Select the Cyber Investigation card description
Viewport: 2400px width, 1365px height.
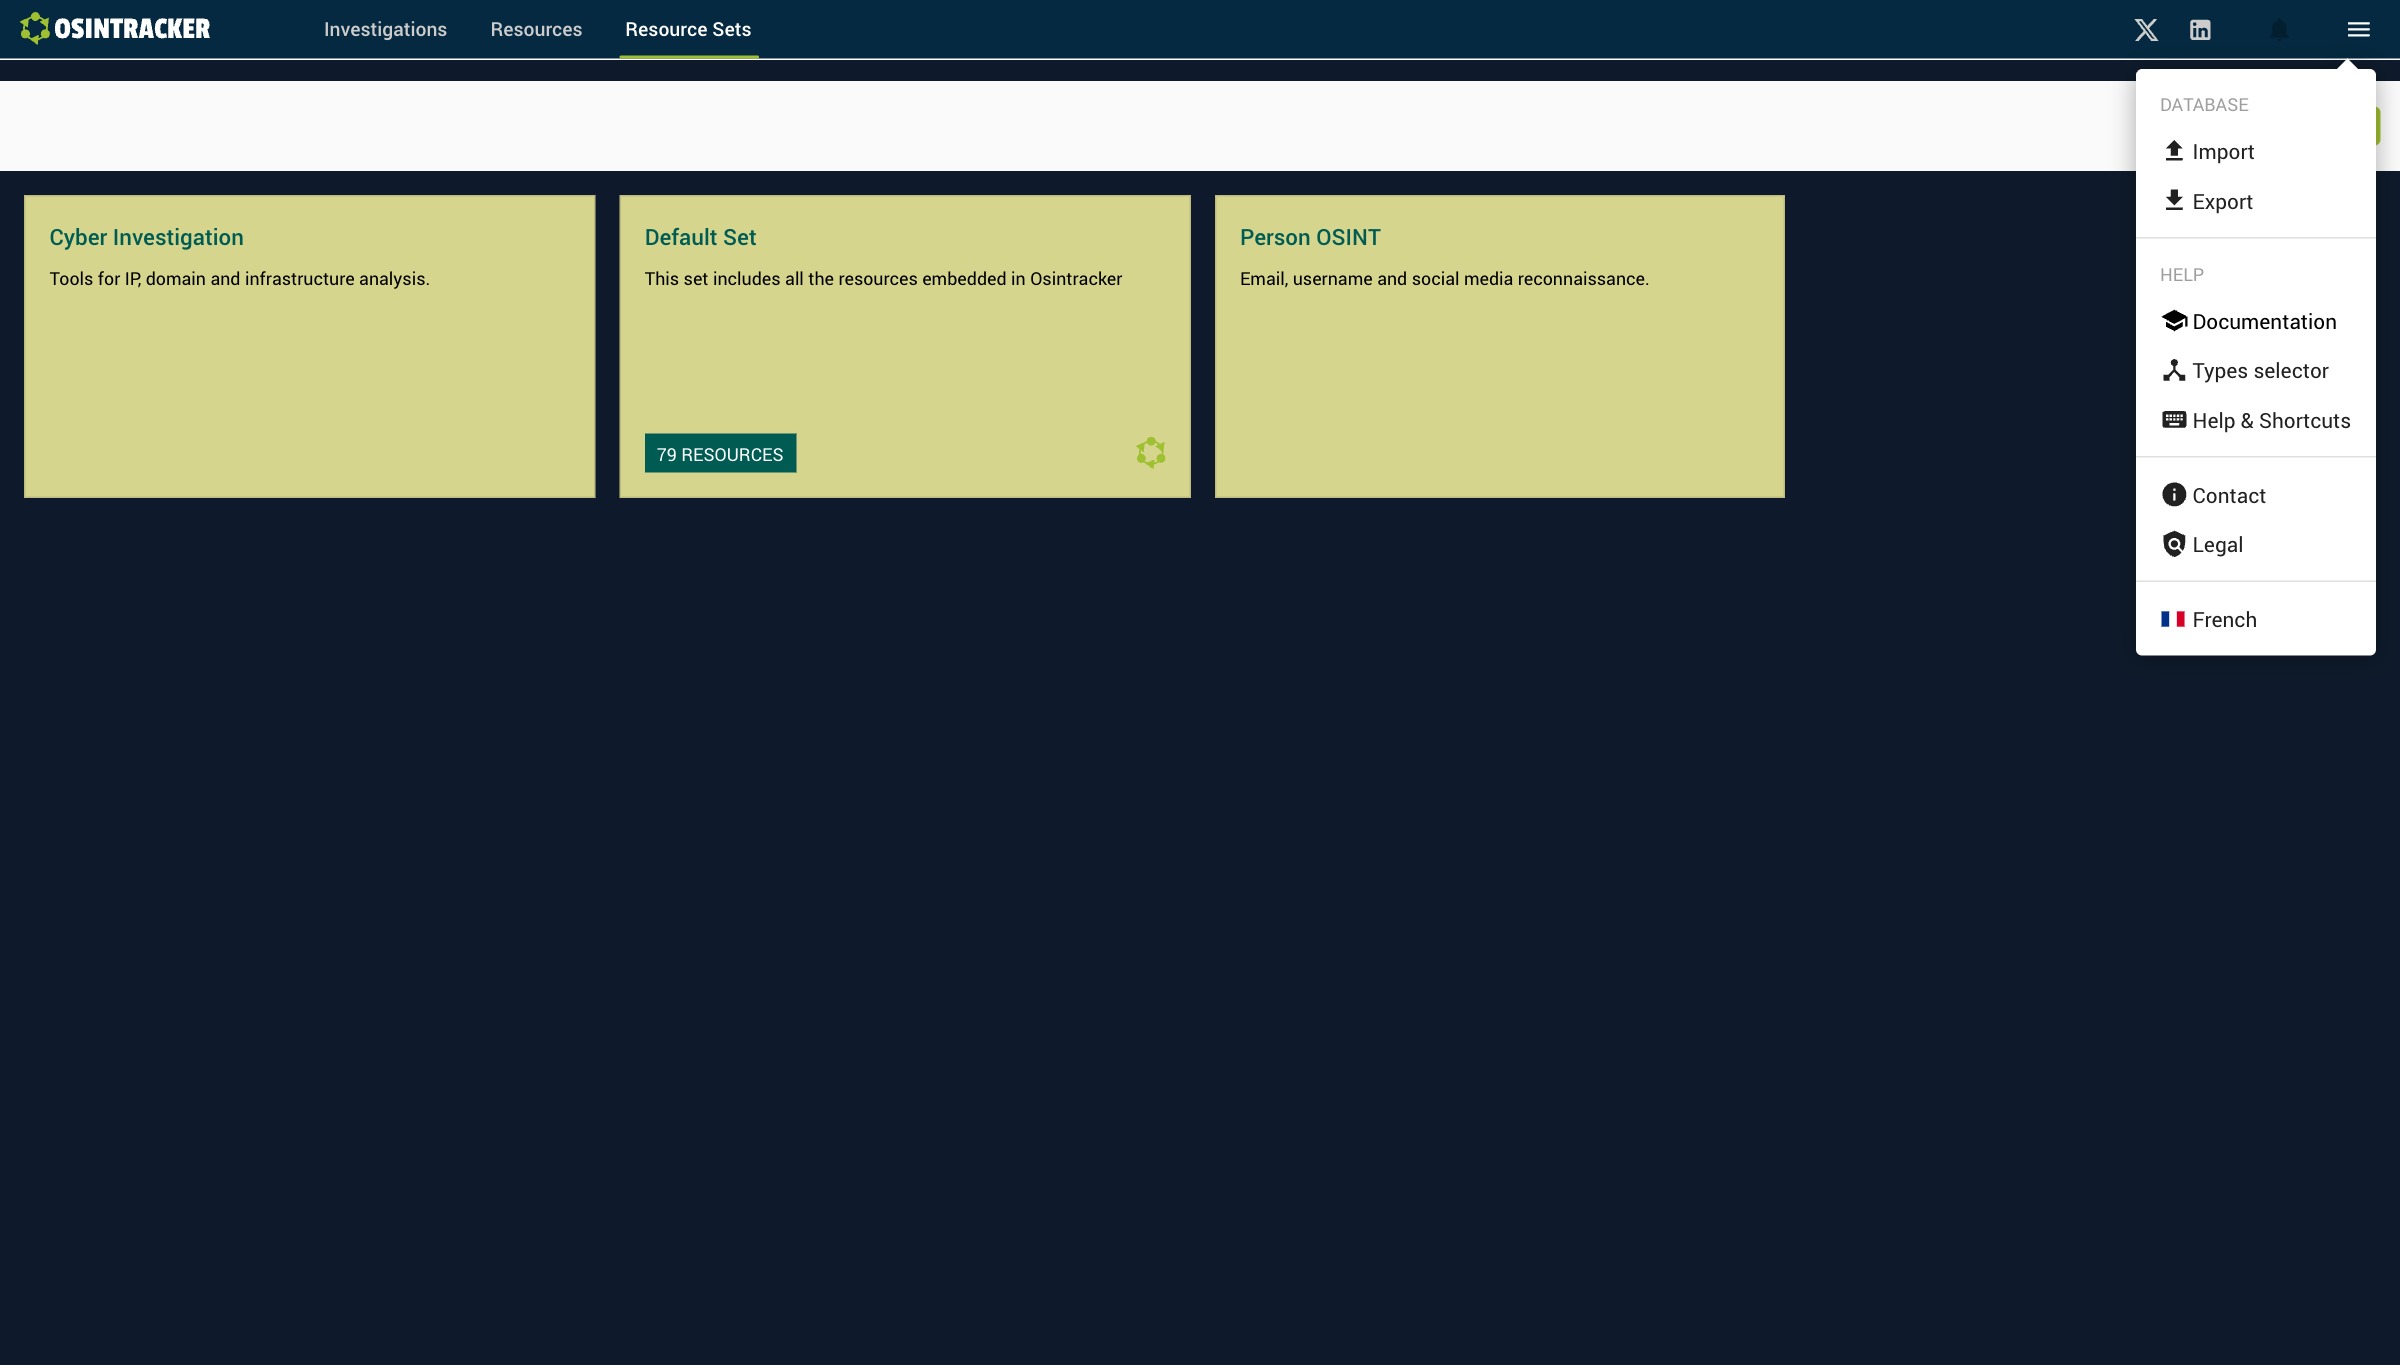239,279
